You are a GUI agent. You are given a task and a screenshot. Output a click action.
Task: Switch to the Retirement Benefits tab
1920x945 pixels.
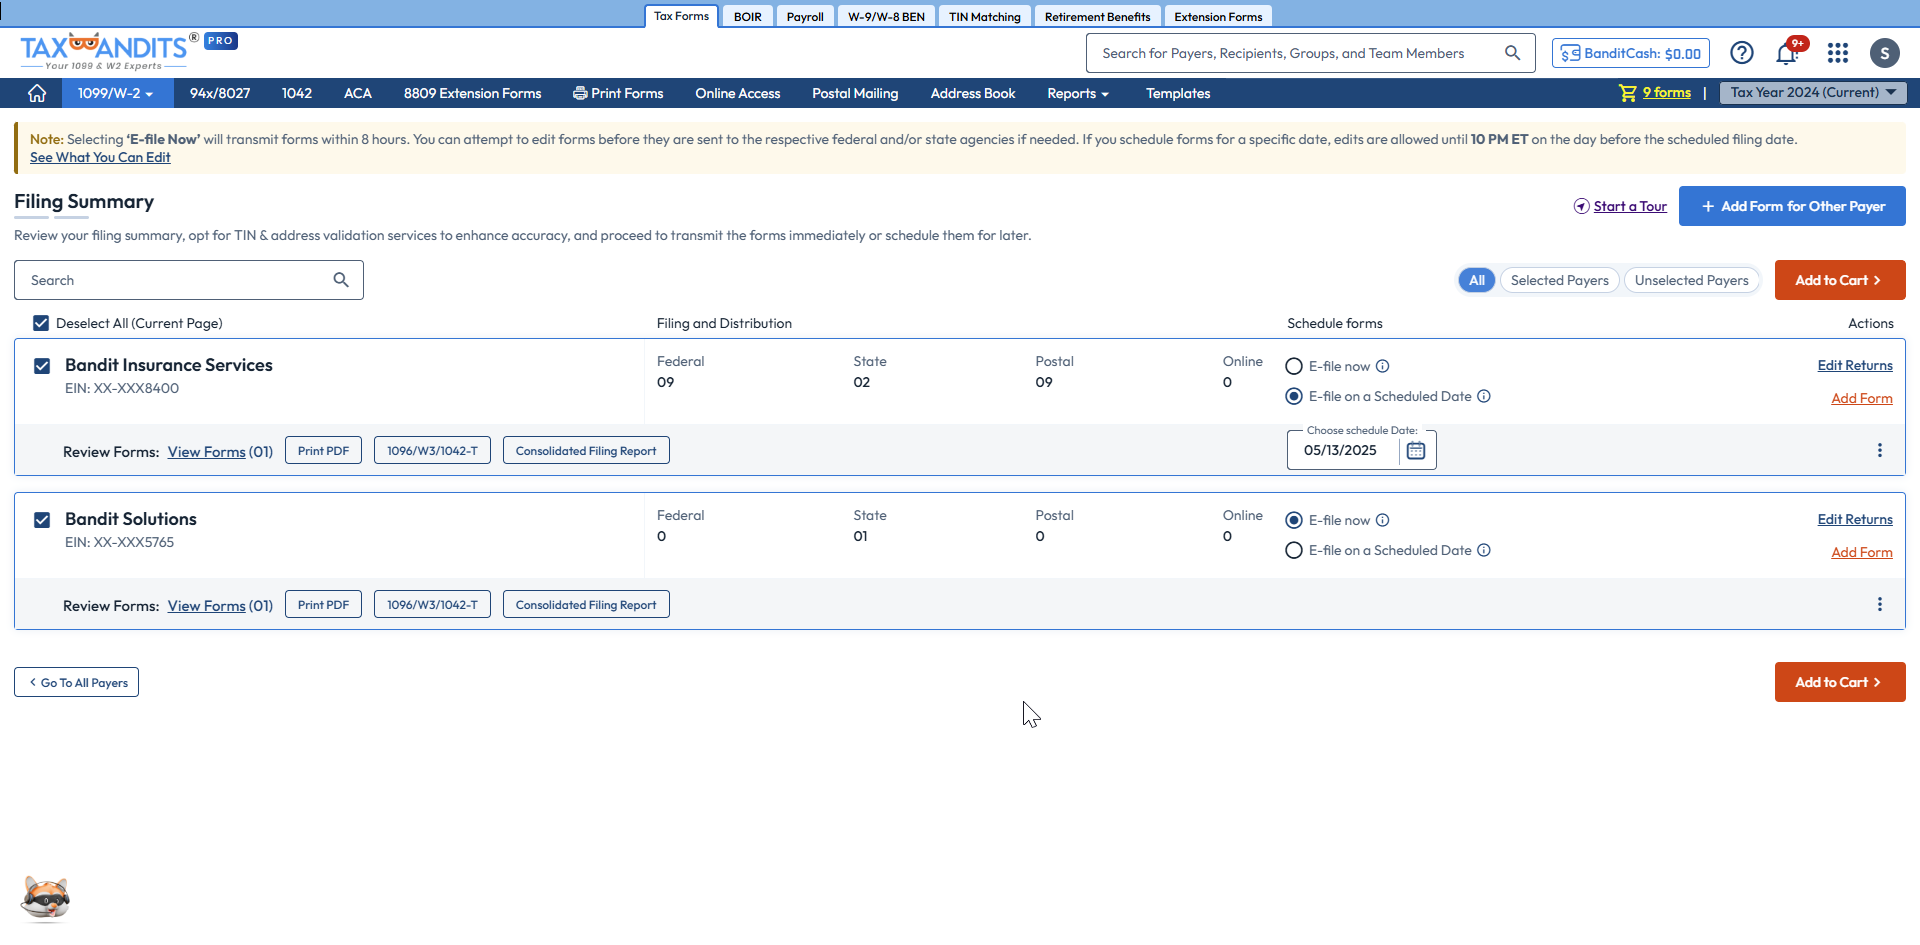pos(1097,16)
